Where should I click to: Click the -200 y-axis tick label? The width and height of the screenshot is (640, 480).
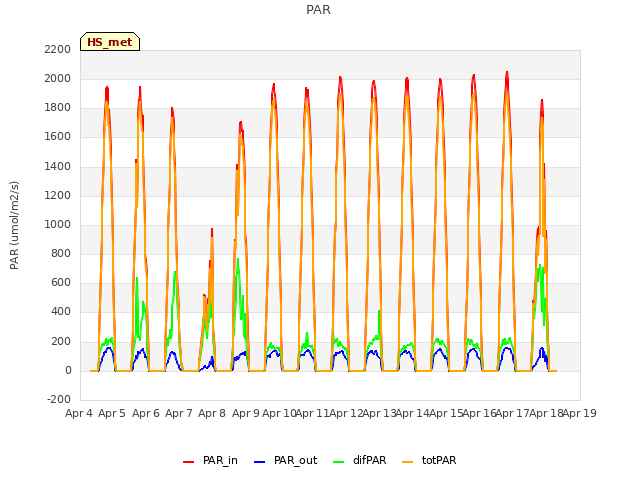59,399
